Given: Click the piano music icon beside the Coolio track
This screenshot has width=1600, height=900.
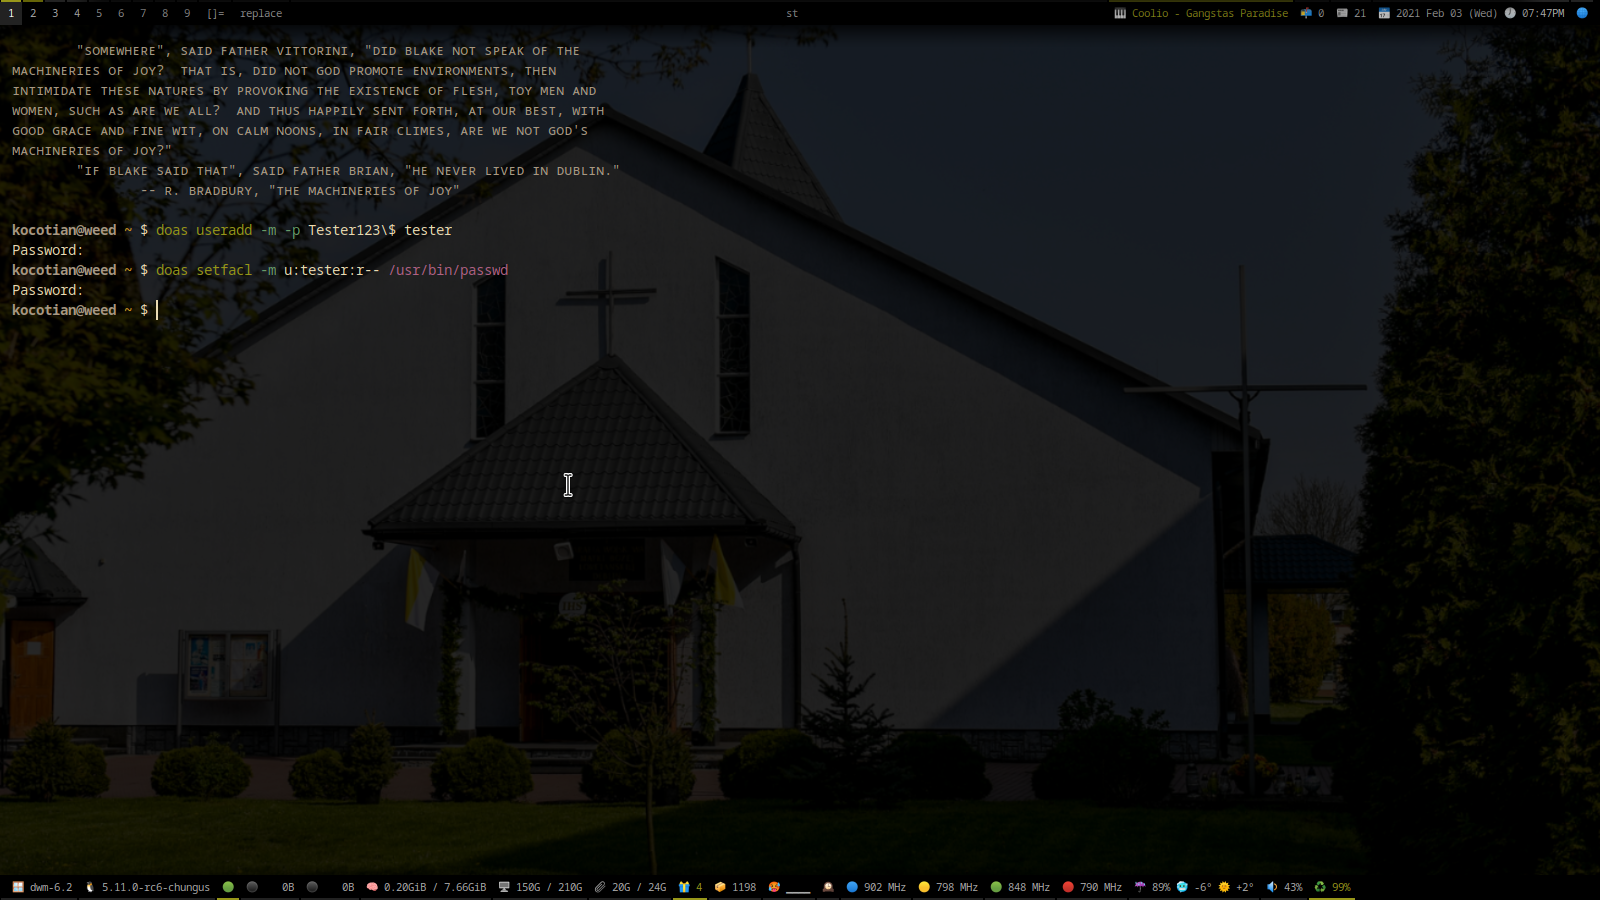Looking at the screenshot, I should pos(1120,13).
